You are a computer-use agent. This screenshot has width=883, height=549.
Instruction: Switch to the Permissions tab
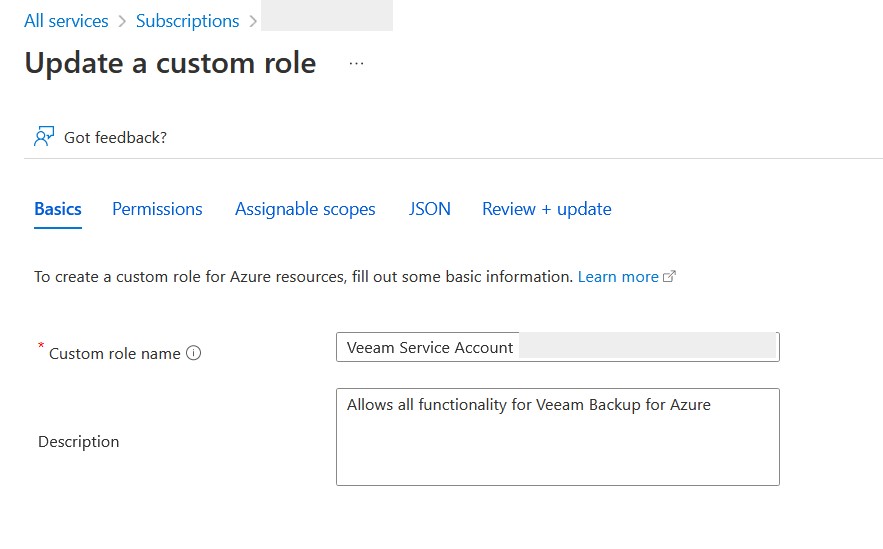pyautogui.click(x=157, y=209)
